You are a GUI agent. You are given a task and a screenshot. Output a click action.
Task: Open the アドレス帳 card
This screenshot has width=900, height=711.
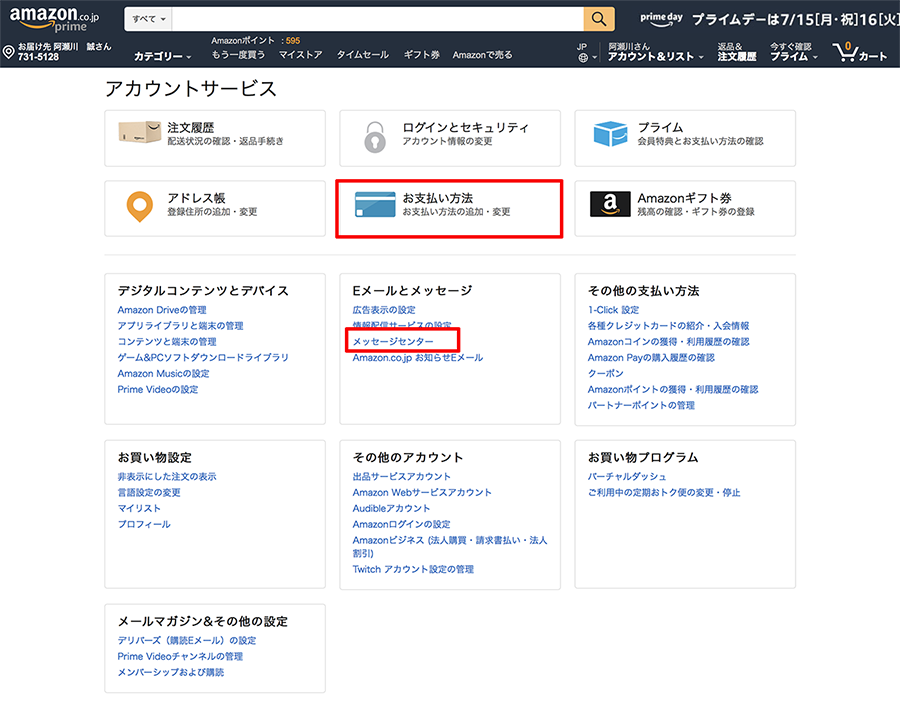click(215, 208)
